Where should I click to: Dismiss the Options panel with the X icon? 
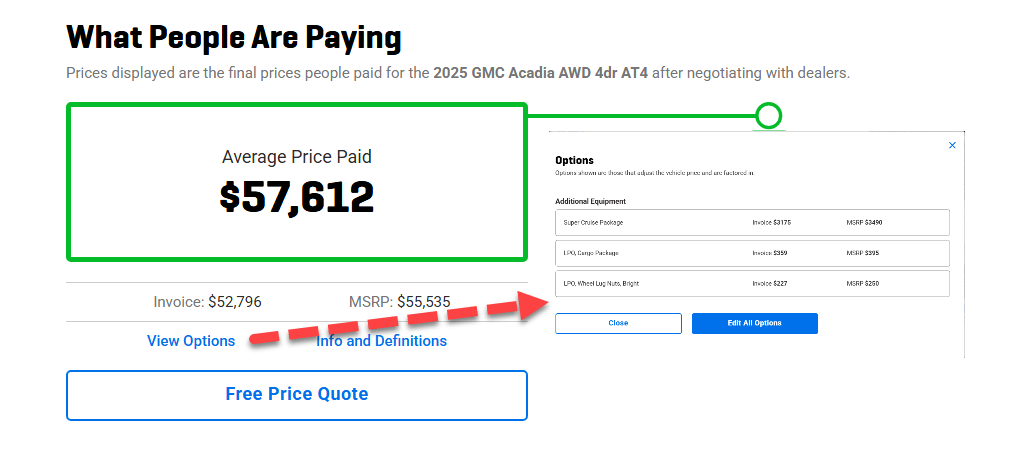coord(952,145)
